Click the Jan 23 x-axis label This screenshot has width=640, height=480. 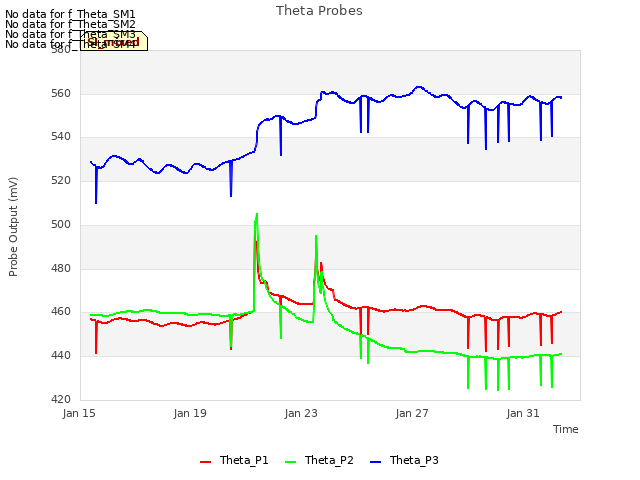point(301,413)
